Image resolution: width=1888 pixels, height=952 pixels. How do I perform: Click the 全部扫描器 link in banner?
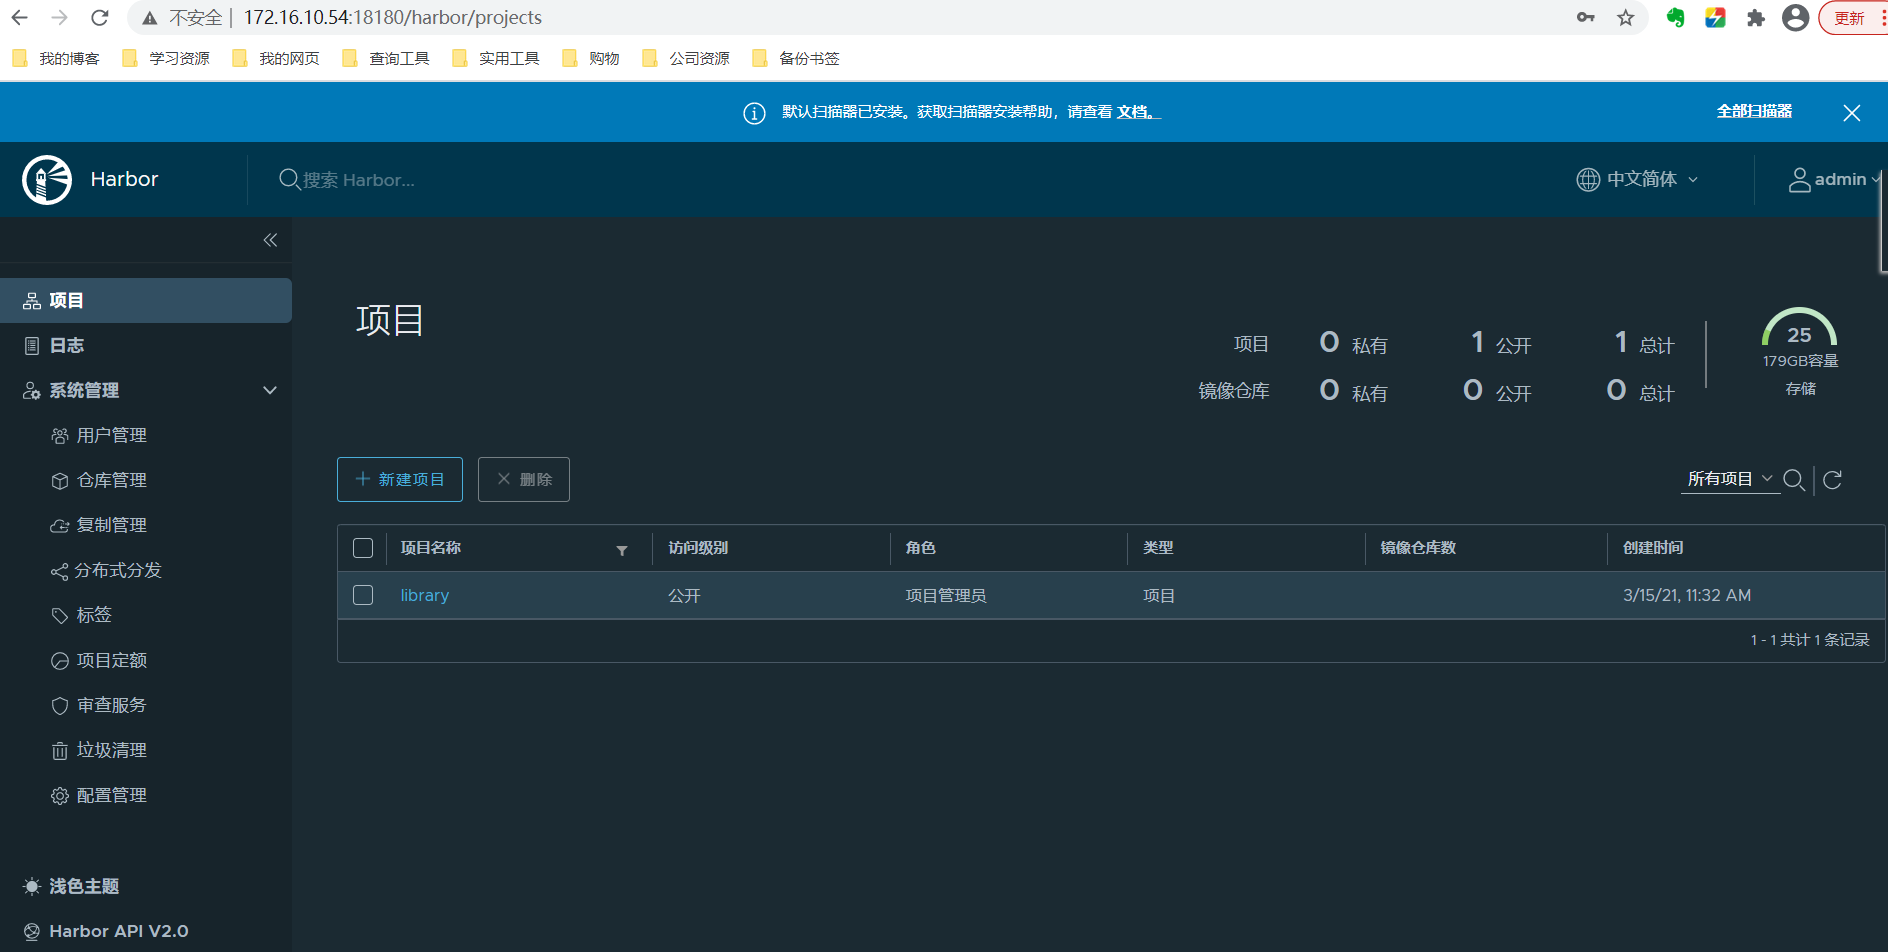(x=1755, y=111)
